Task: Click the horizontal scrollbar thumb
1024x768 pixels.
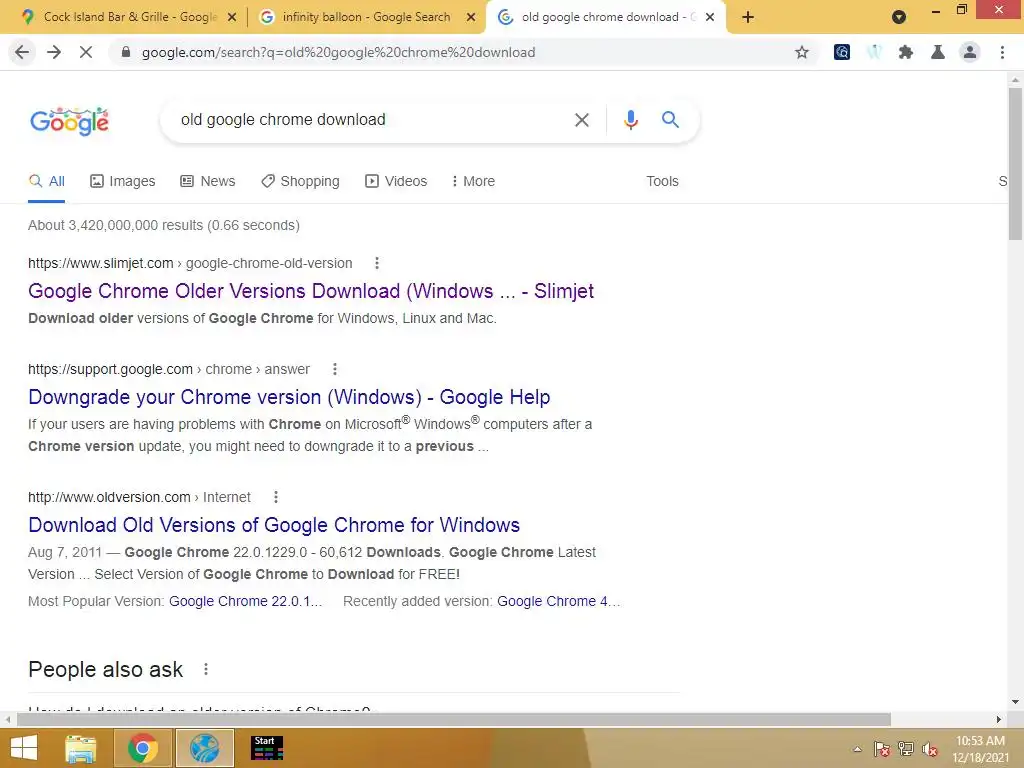Action: click(454, 720)
